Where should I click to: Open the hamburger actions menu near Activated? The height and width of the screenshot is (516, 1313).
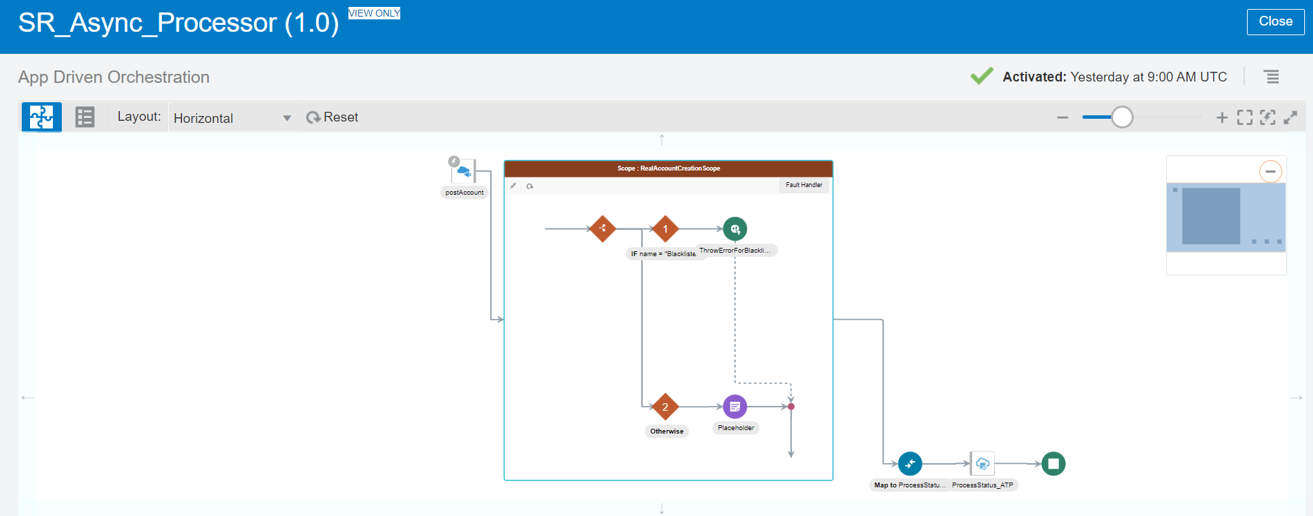[1271, 77]
